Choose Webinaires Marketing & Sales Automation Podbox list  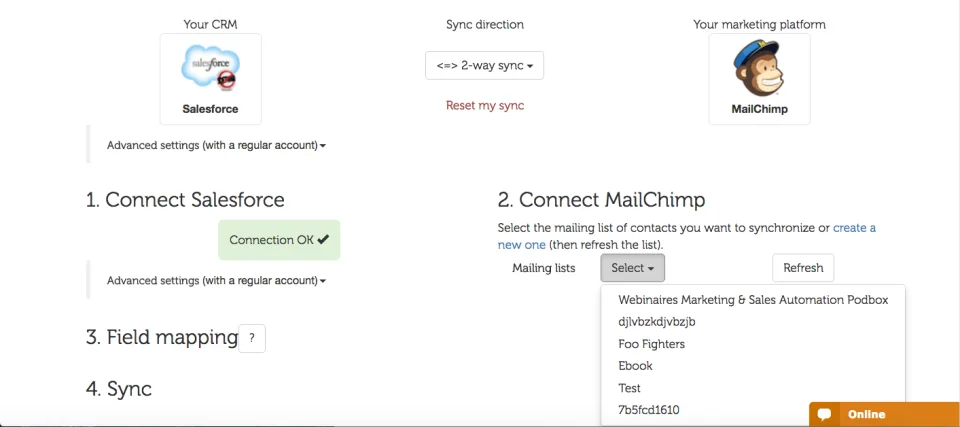pyautogui.click(x=752, y=300)
